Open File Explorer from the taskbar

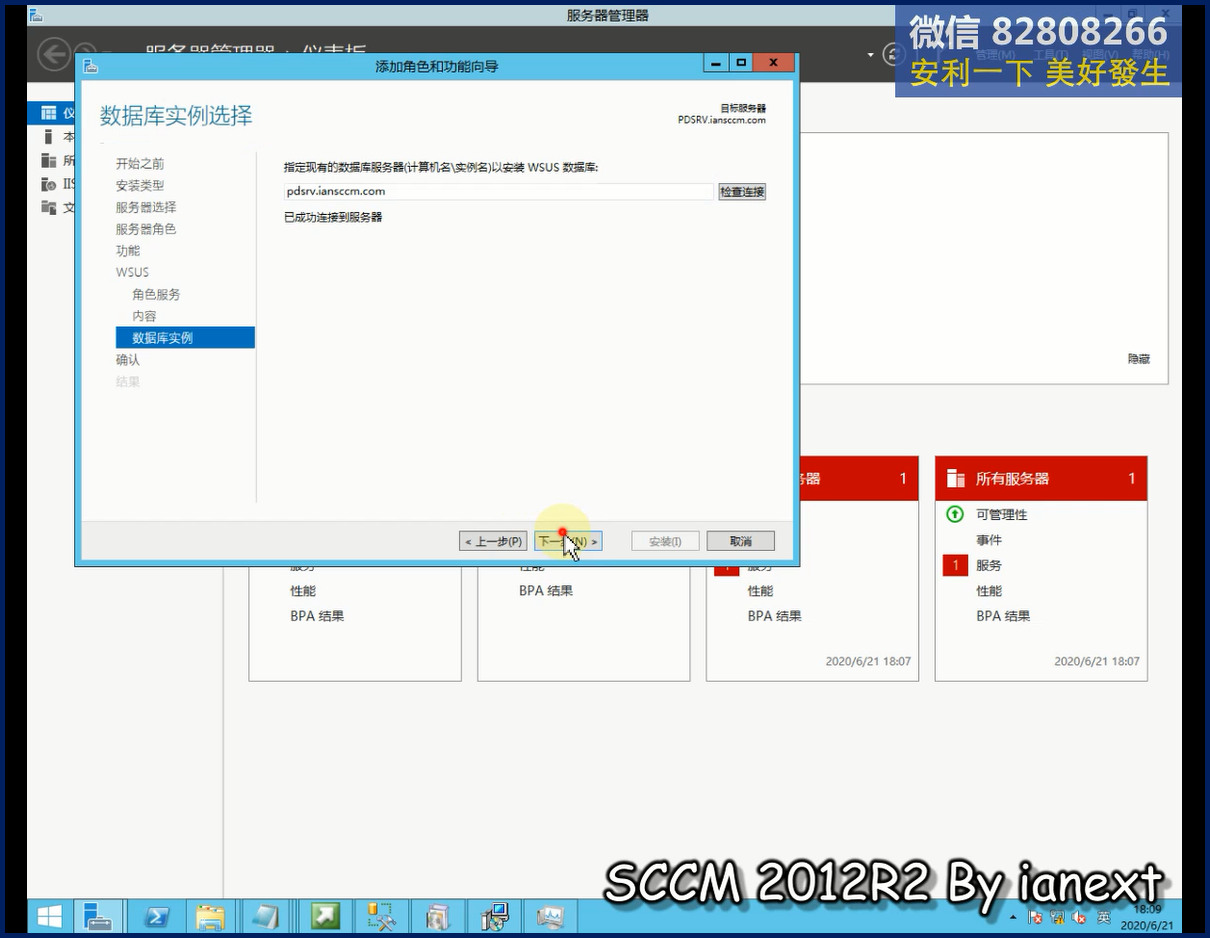pyautogui.click(x=211, y=916)
